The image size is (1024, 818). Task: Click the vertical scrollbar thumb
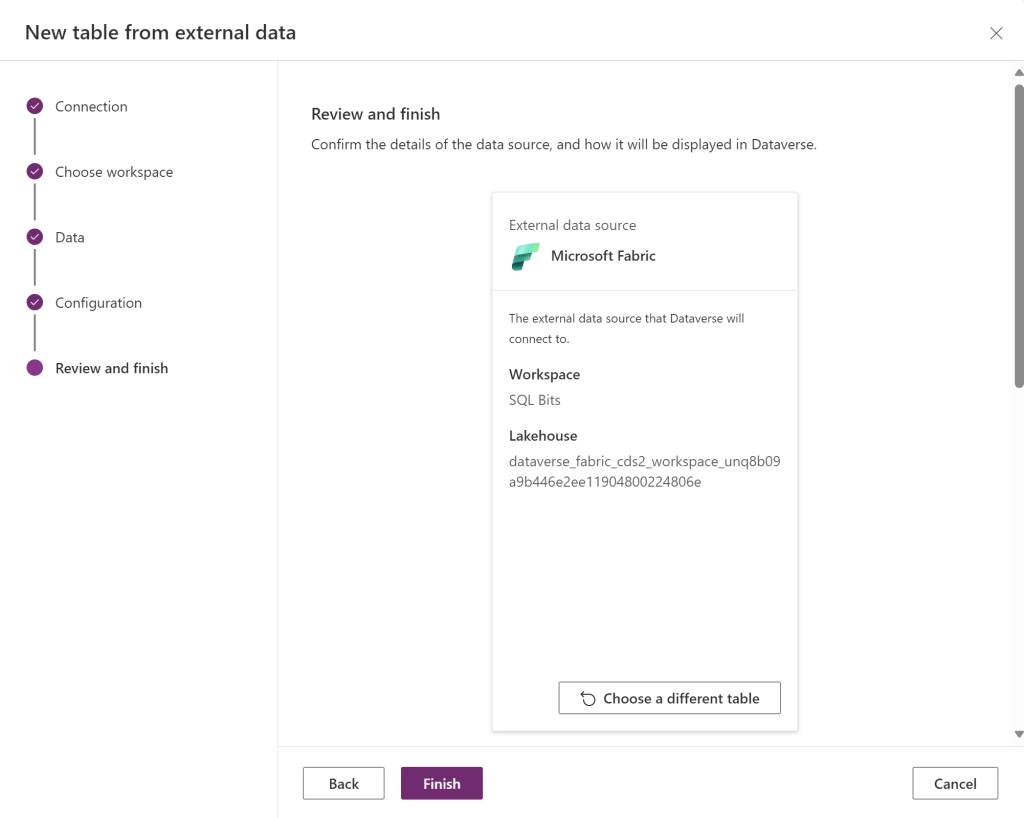(1018, 235)
